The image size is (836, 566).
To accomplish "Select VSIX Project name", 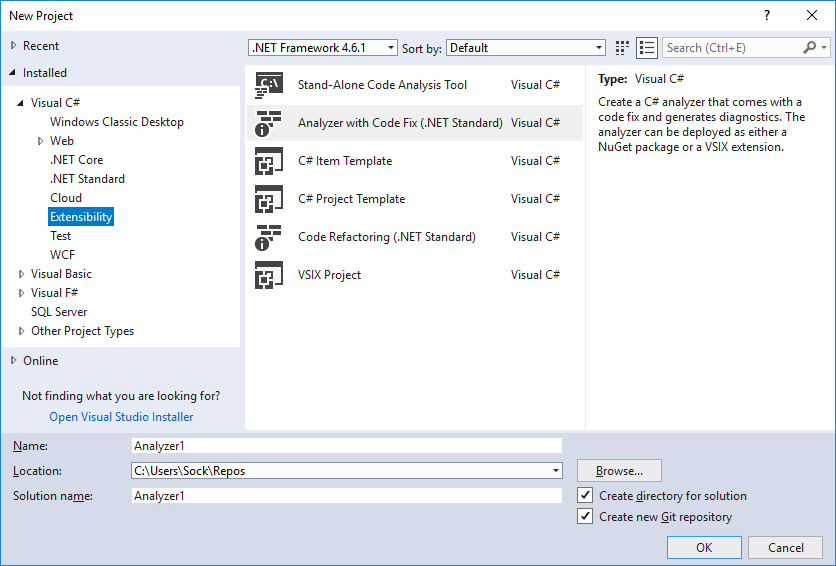I will pos(329,275).
